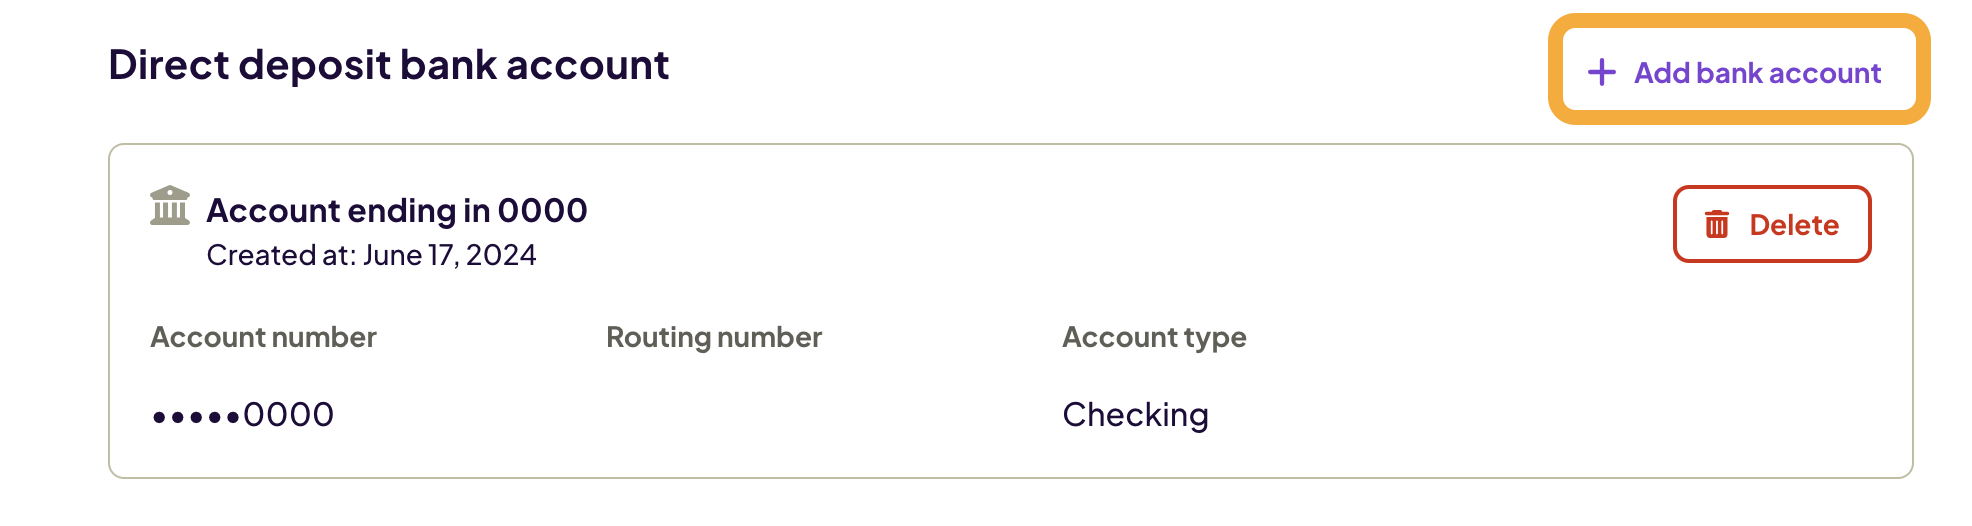Screen dimensions: 1972x526
Task: Click the red trash can icon
Action: [x=1716, y=225]
